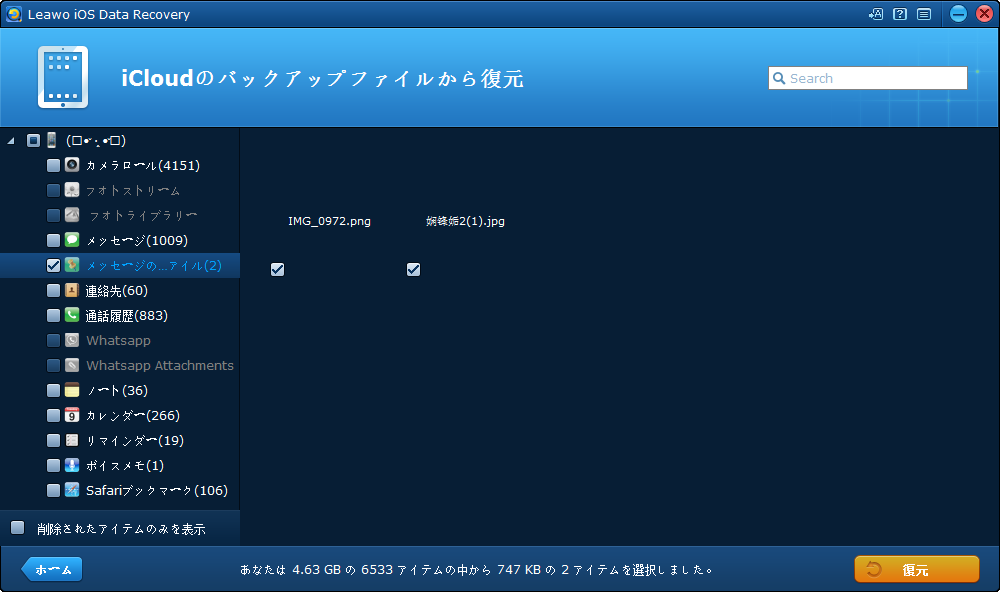The image size is (1000, 592).
Task: Click the magnifier icon in Search box
Action: [779, 78]
